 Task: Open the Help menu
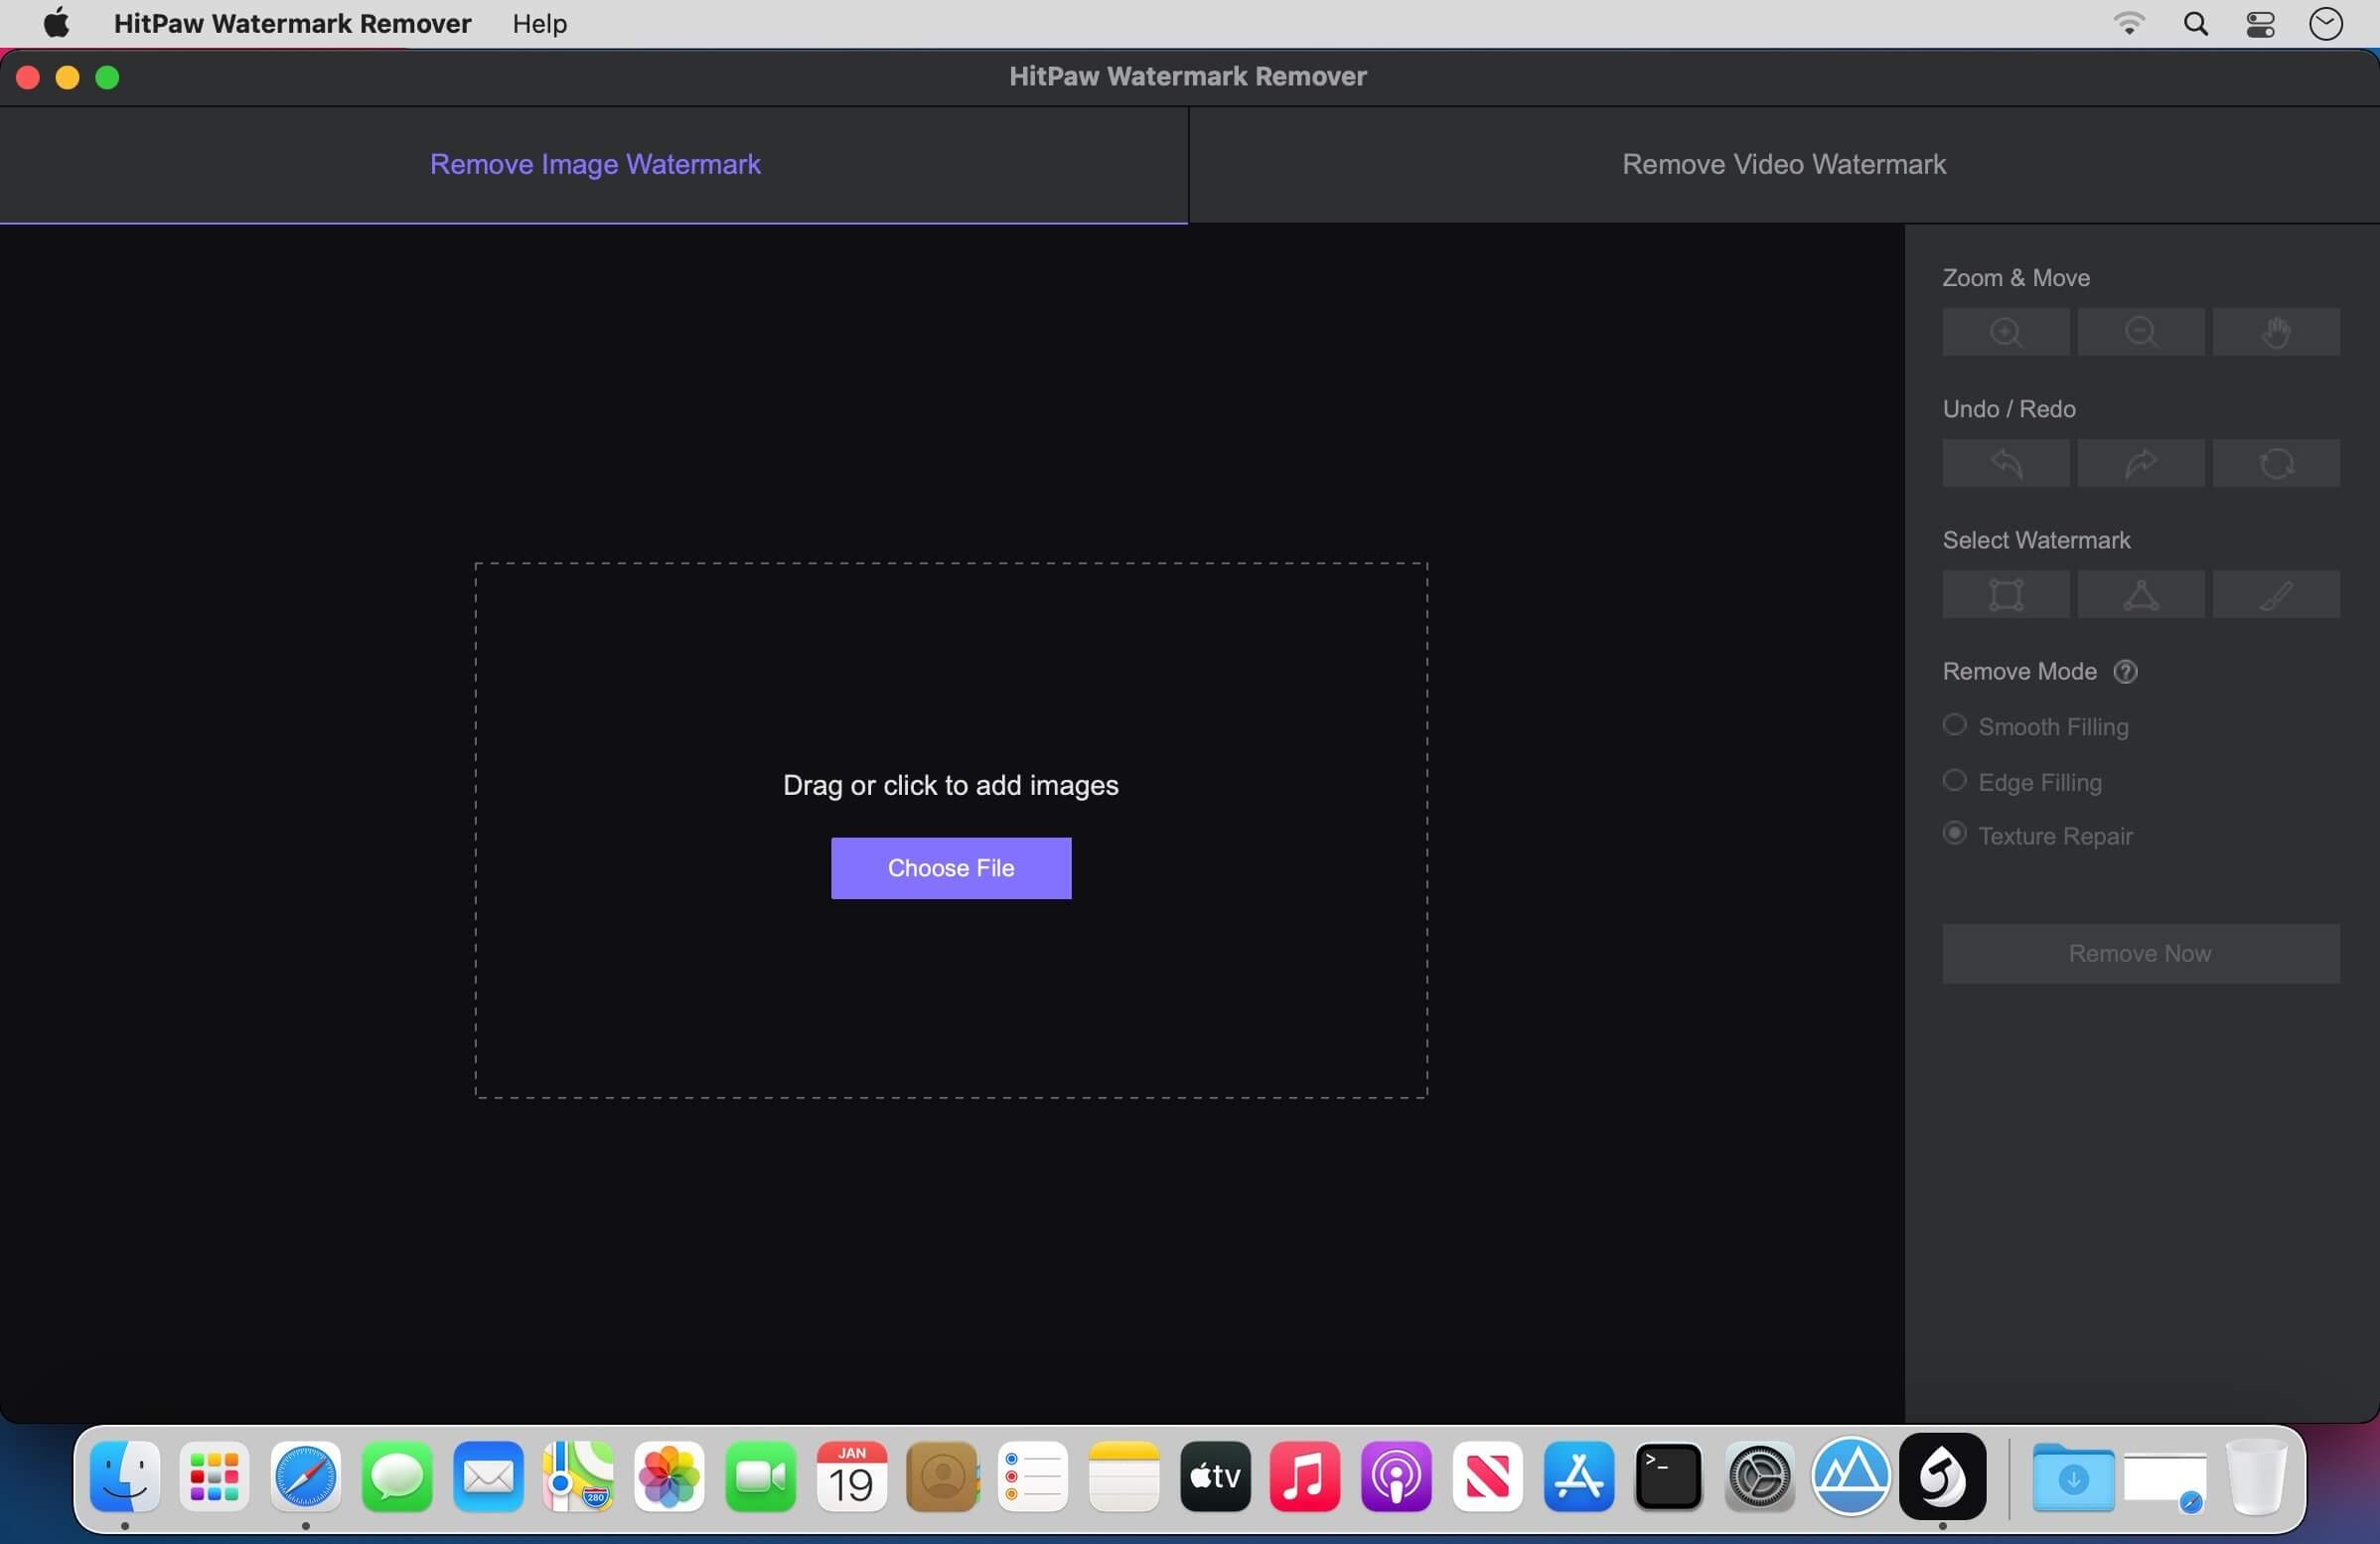(538, 23)
